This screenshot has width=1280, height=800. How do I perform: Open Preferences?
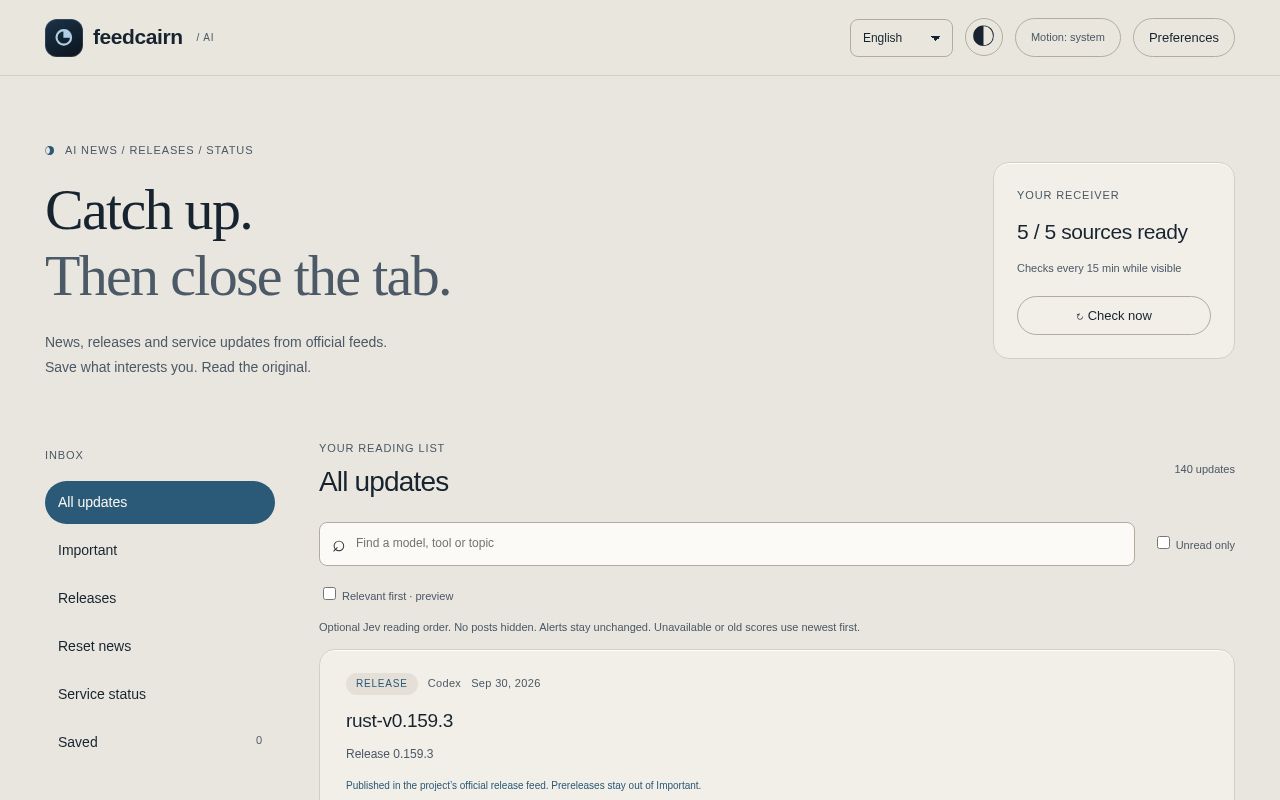(1184, 37)
